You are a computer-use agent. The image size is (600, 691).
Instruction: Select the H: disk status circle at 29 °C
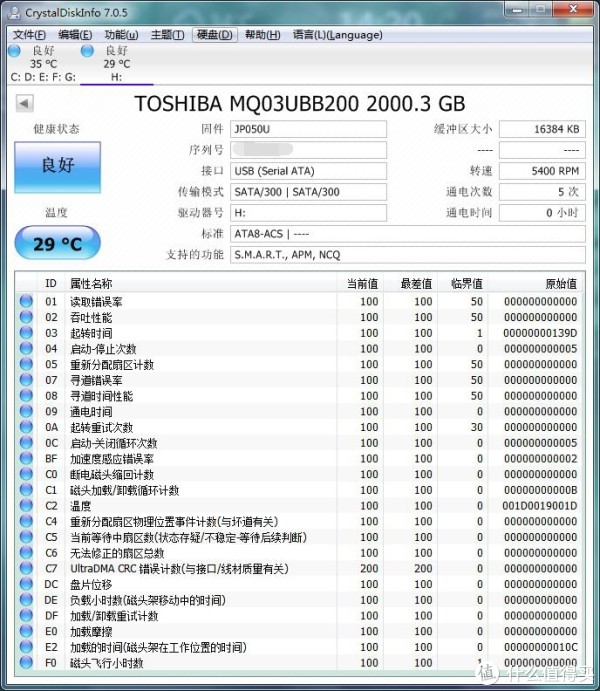87,51
